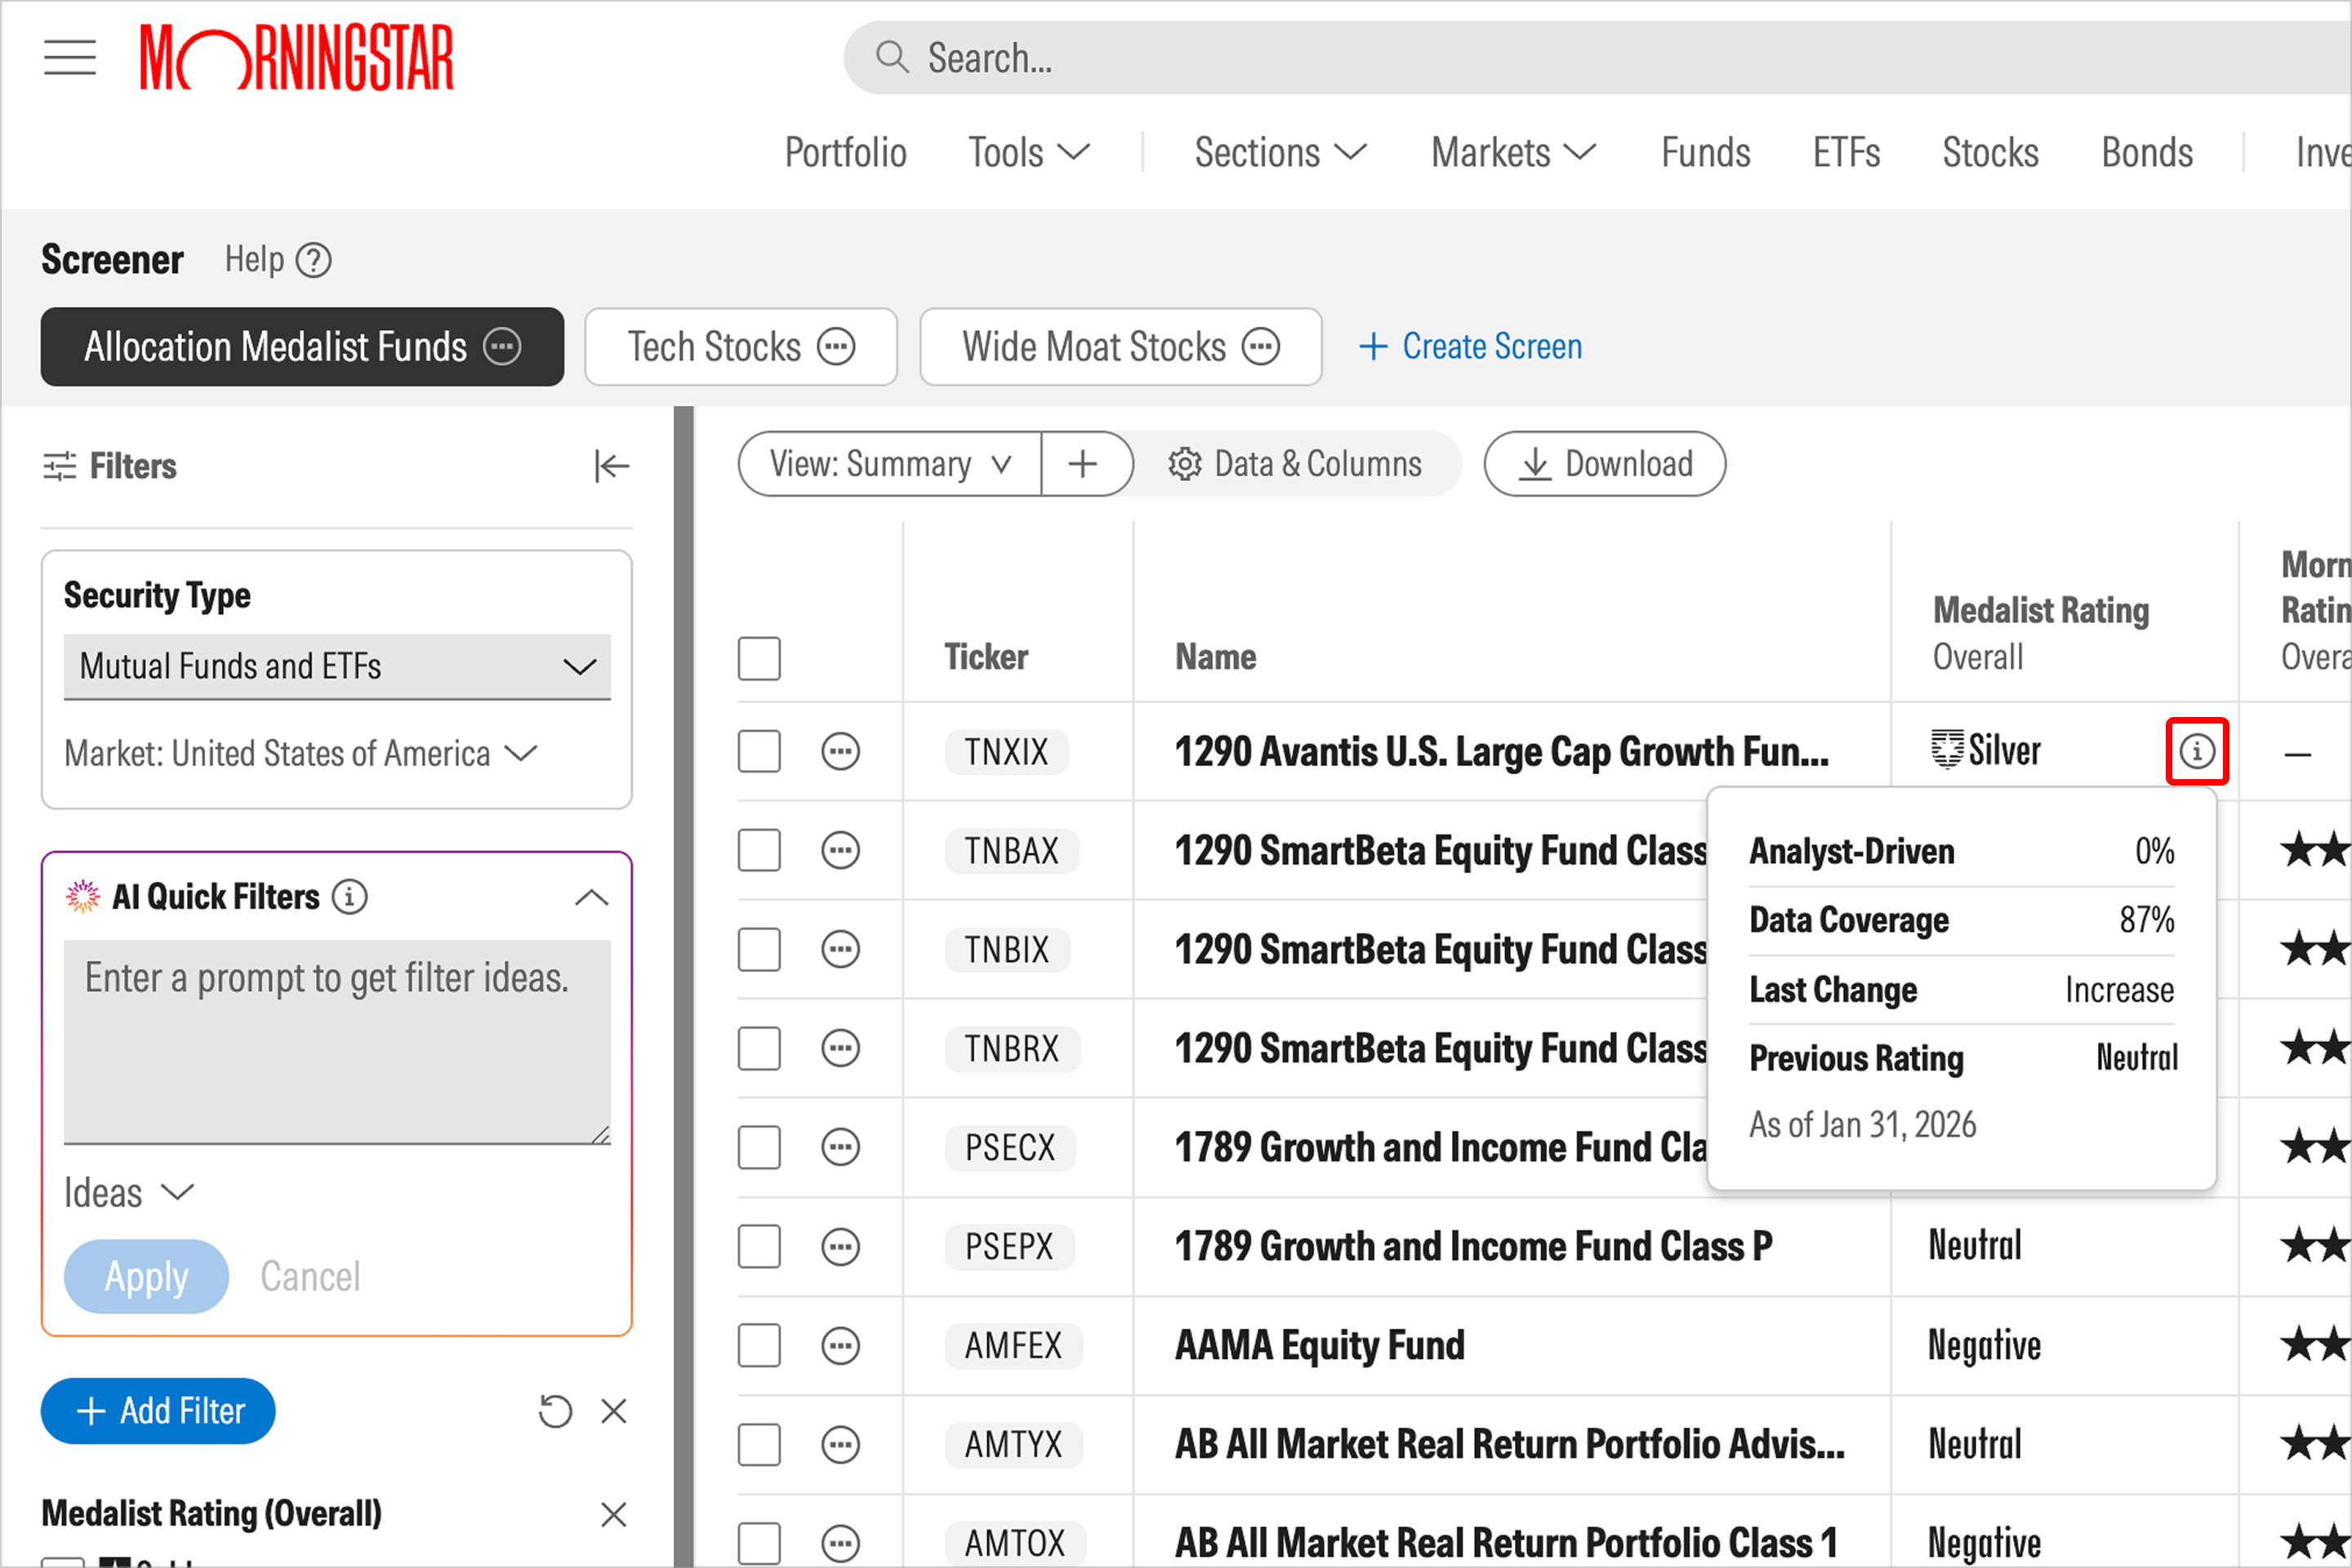Viewport: 2352px width, 1568px height.
Task: Click the Morningstar logo
Action: click(297, 58)
